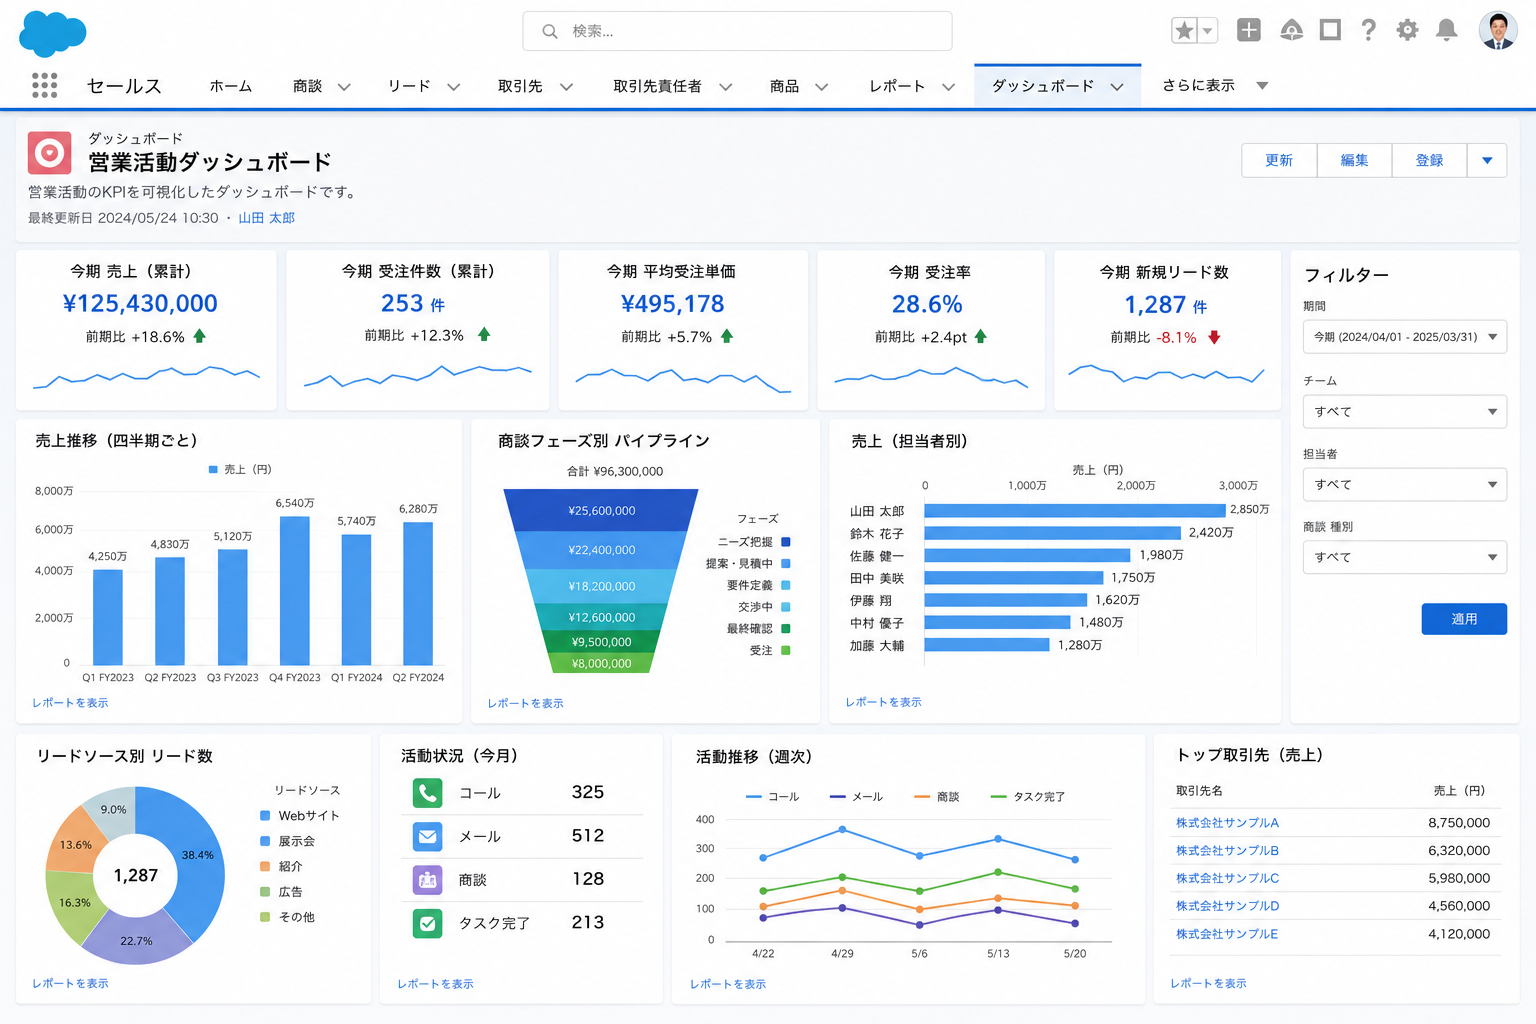Click the コール phone icon
Viewport: 1536px width, 1024px height.
pos(427,793)
